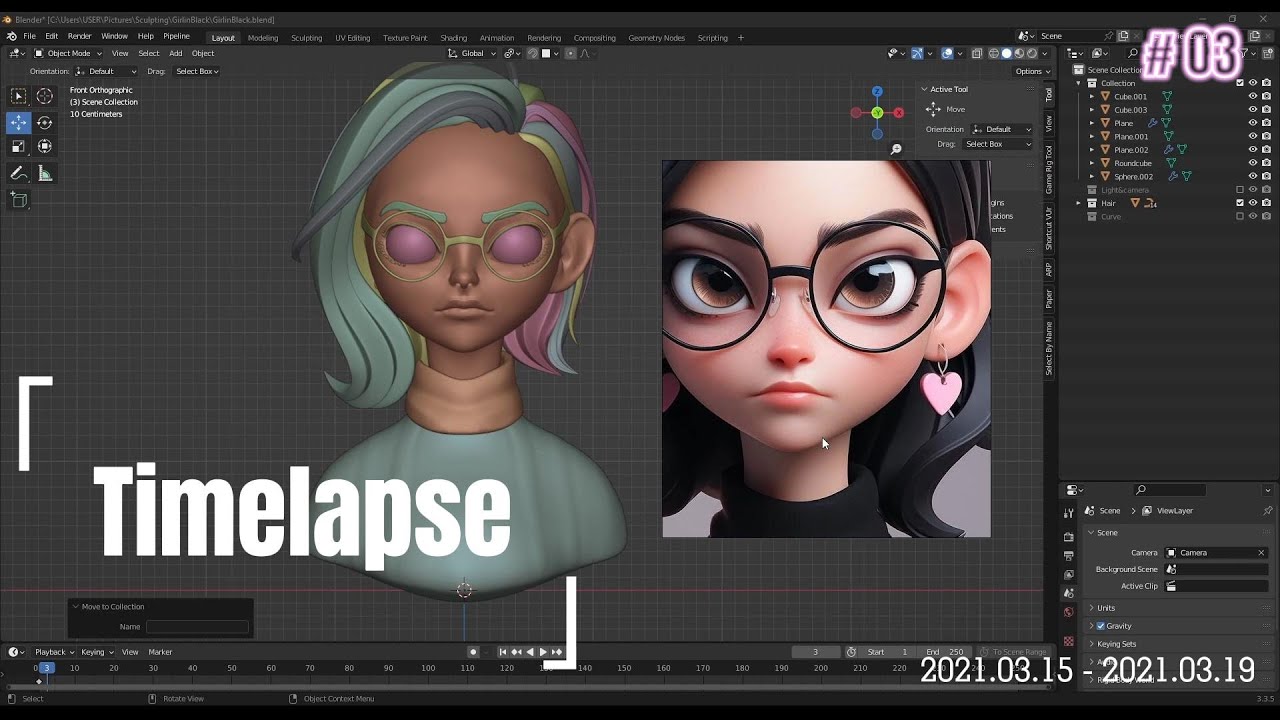Toggle auto keying record button
Viewport: 1280px width, 720px height.
coord(473,652)
